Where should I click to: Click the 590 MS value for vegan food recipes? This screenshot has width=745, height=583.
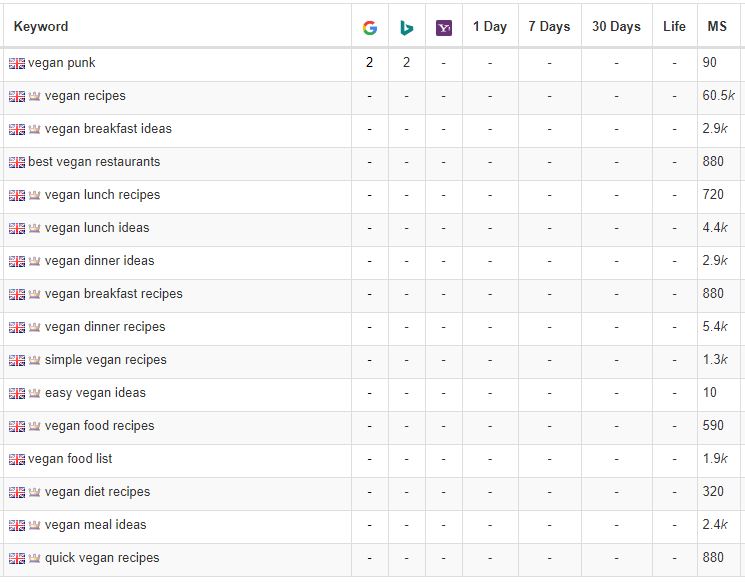(713, 426)
